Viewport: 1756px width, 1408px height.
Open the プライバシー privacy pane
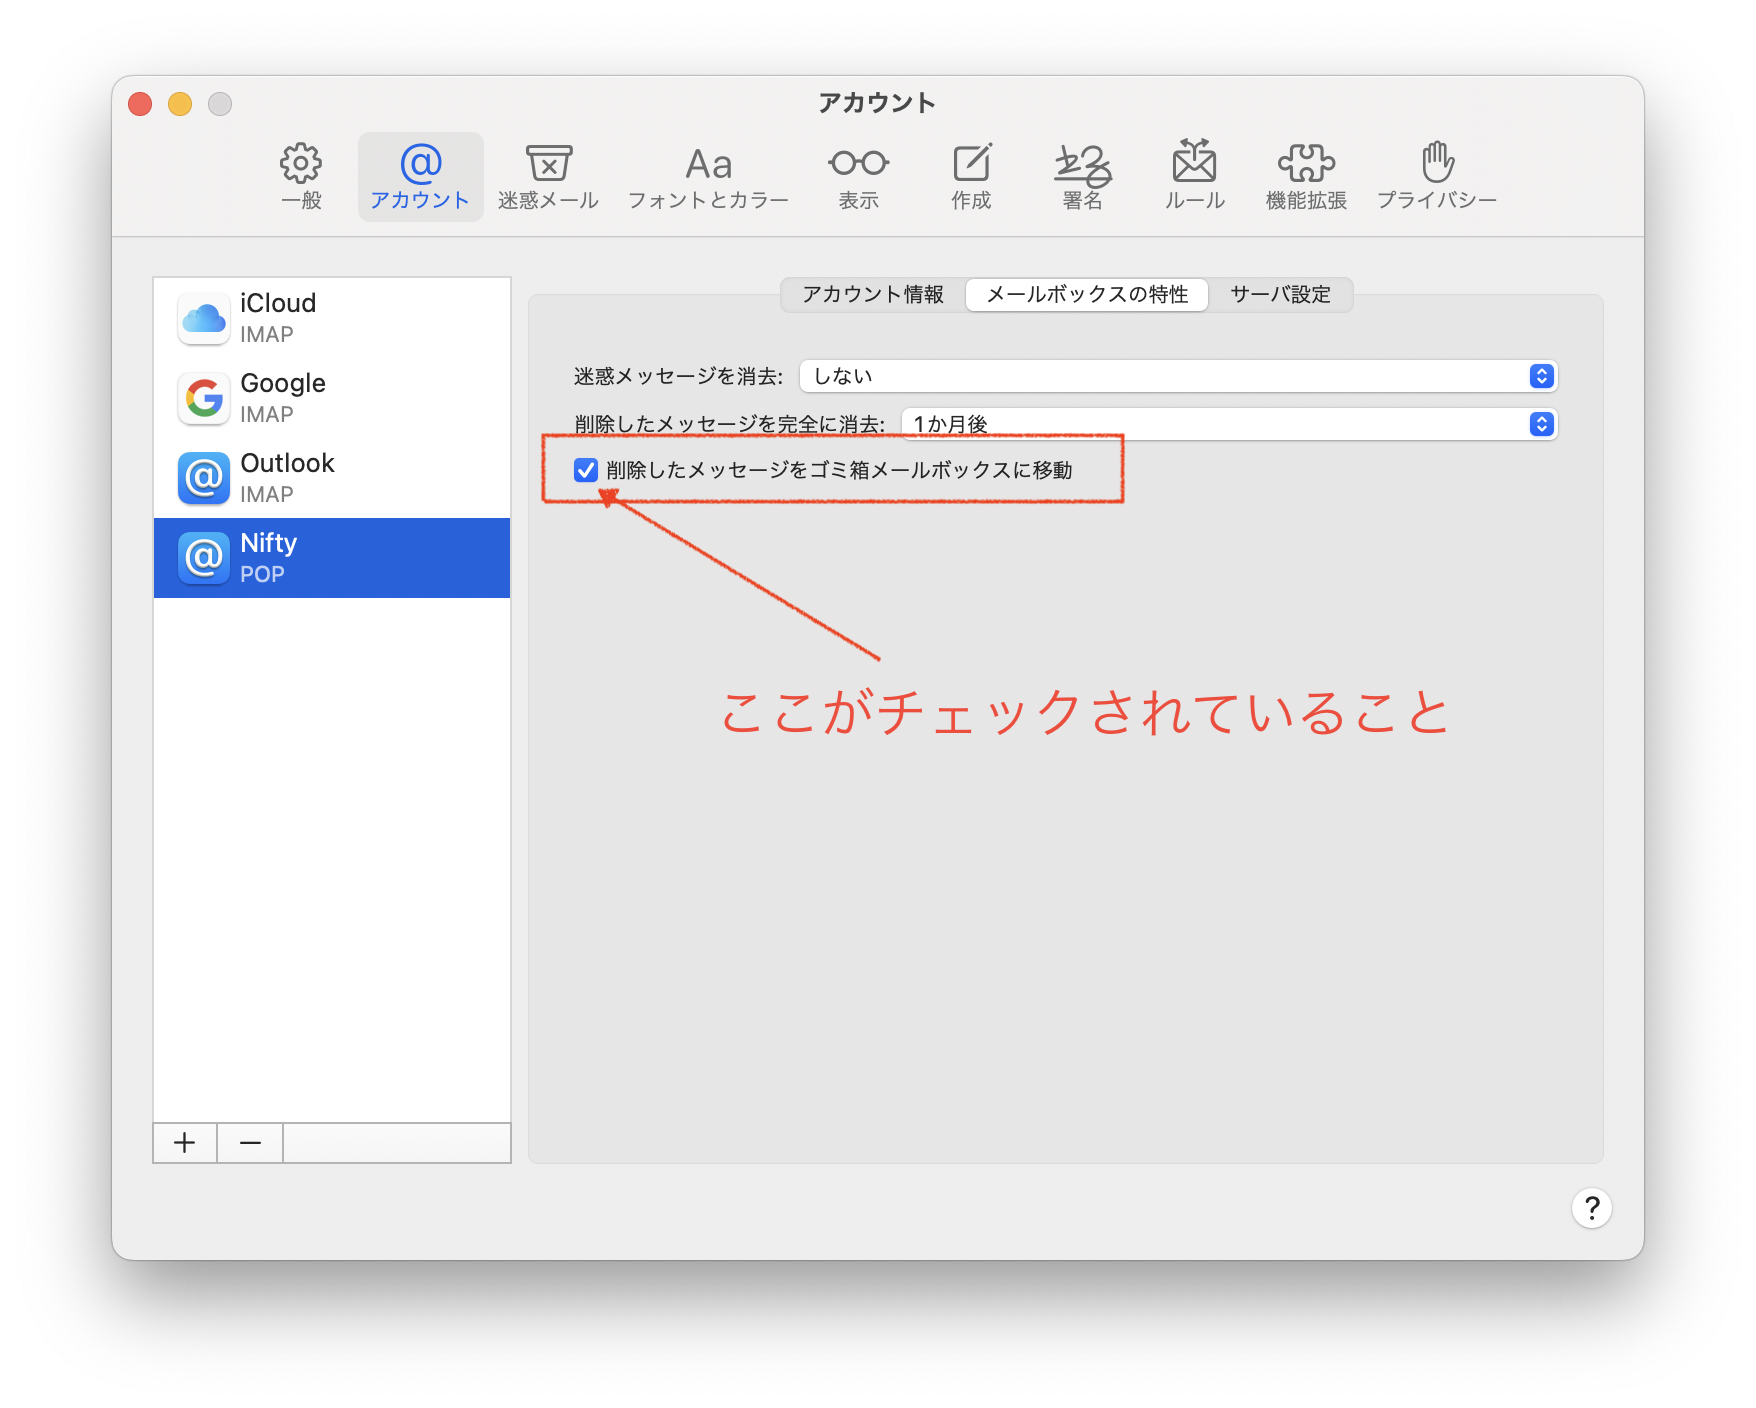[x=1437, y=176]
